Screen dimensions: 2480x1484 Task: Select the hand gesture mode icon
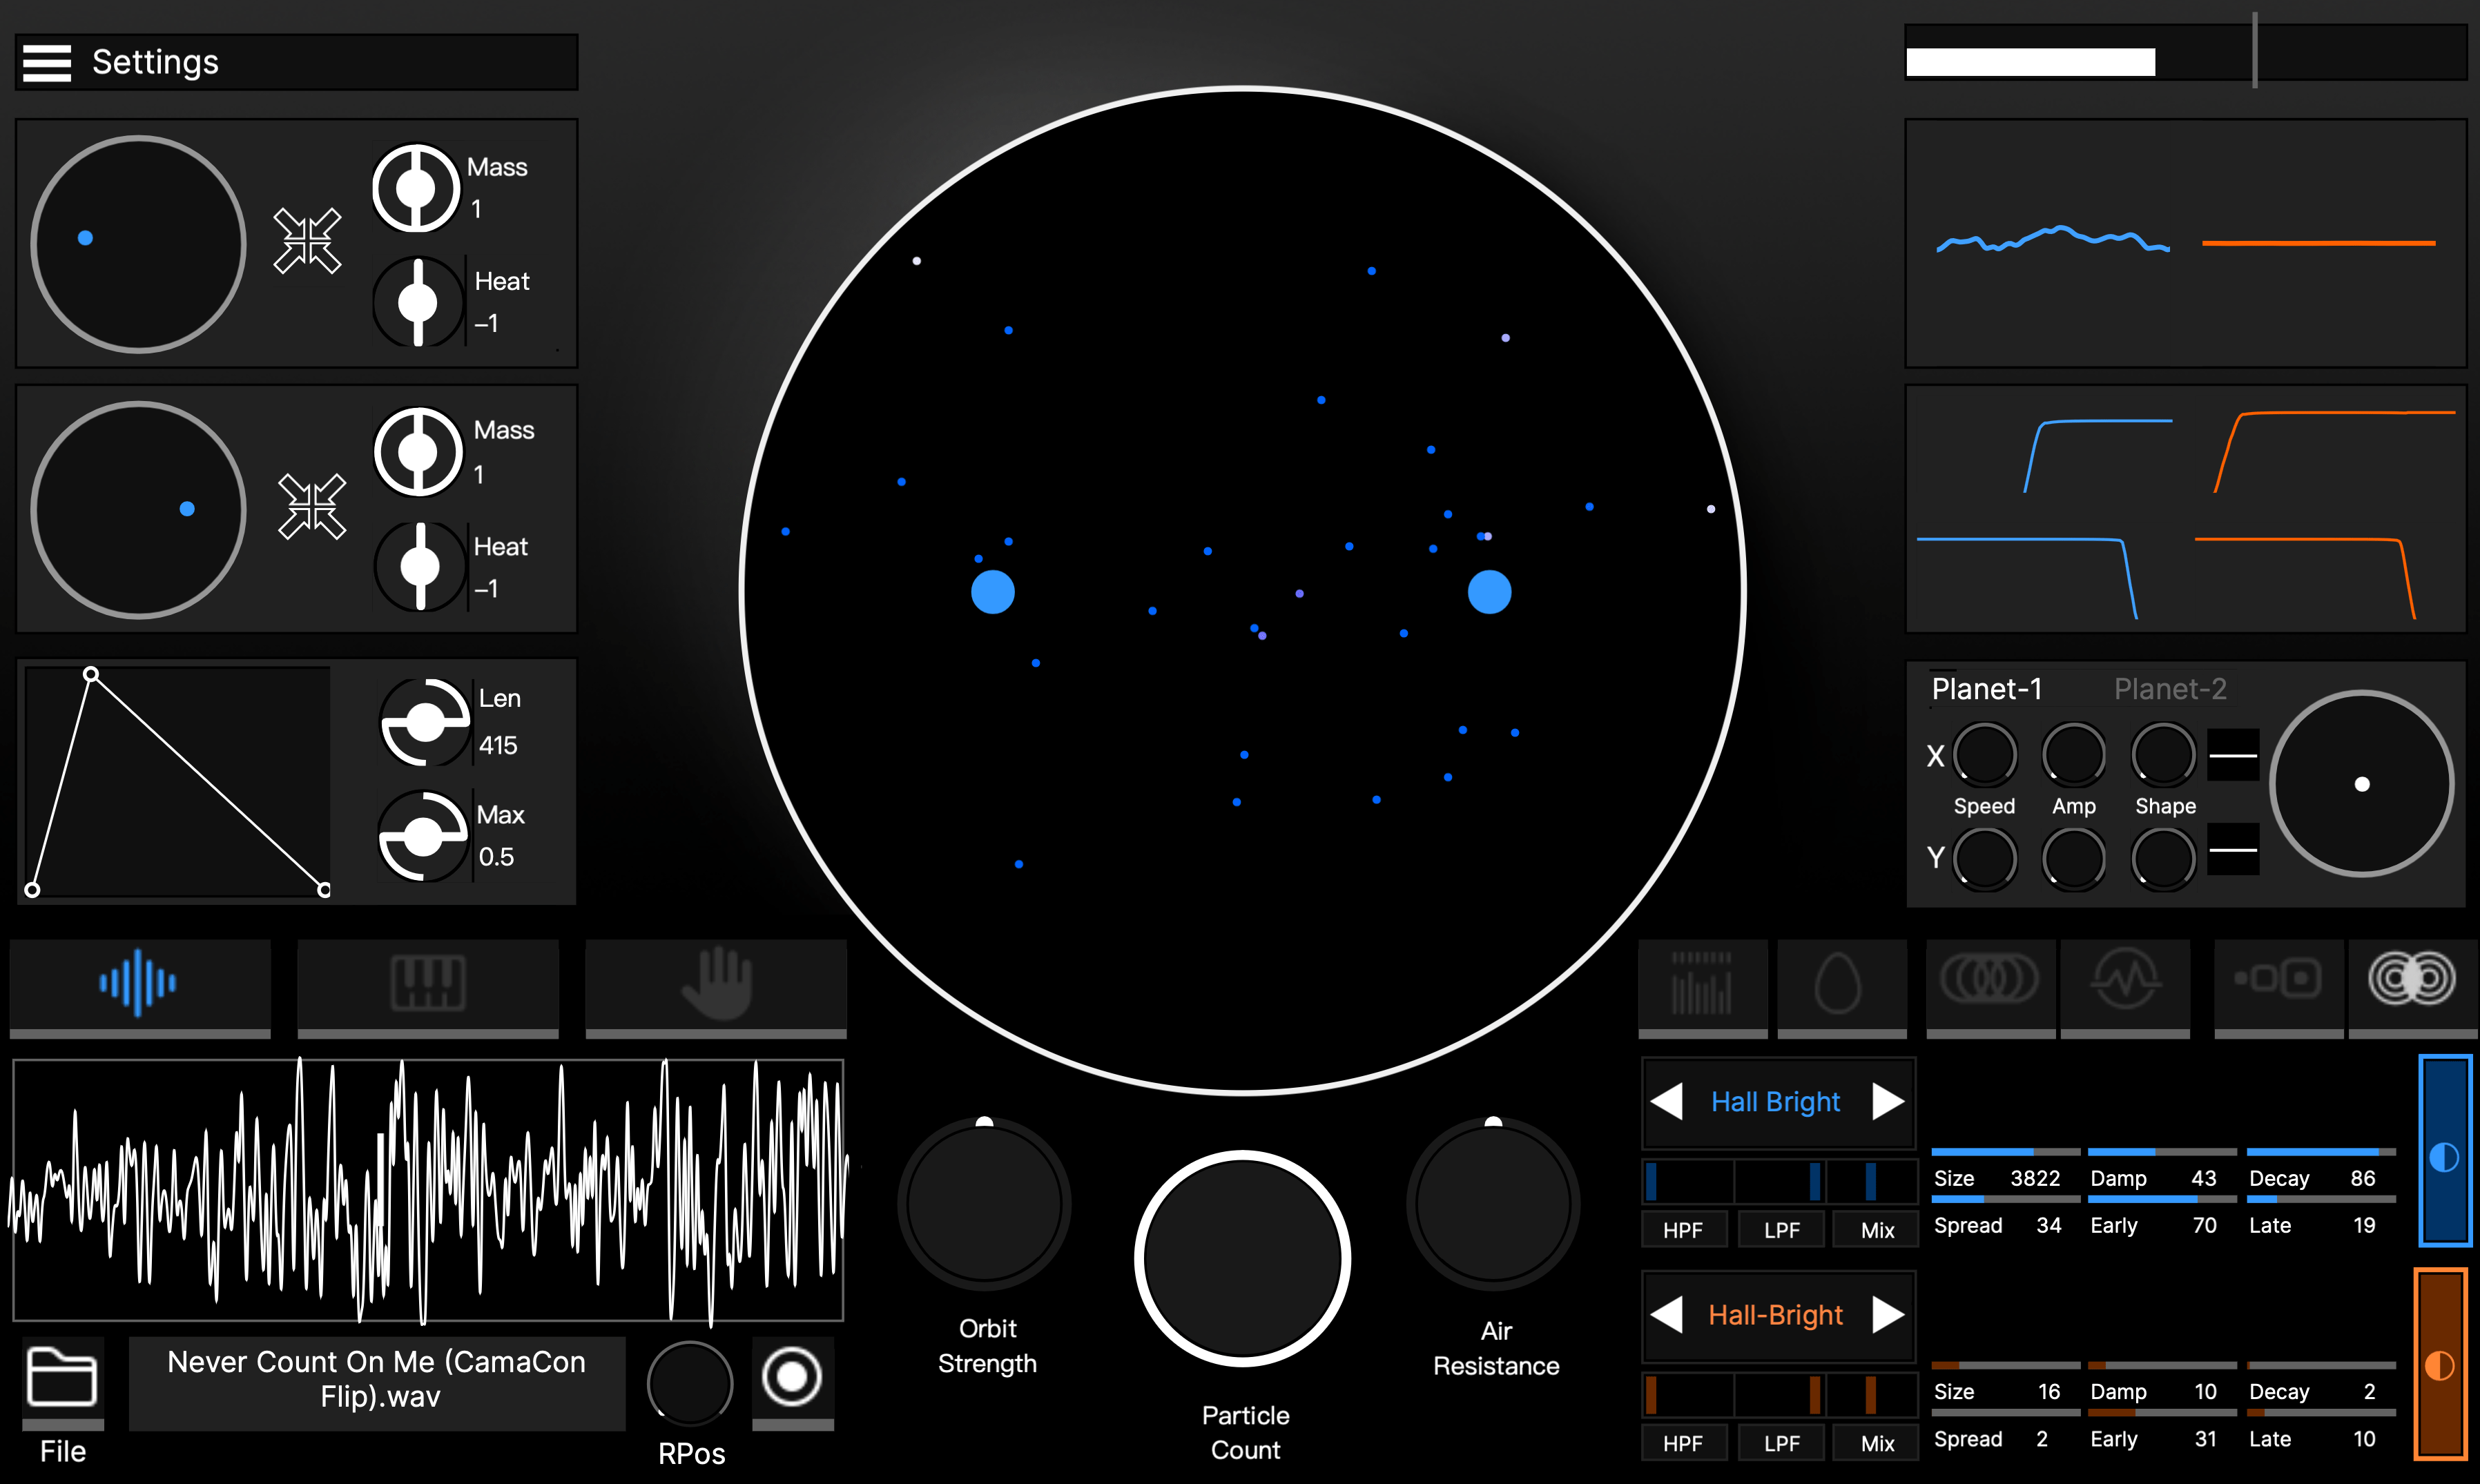716,982
